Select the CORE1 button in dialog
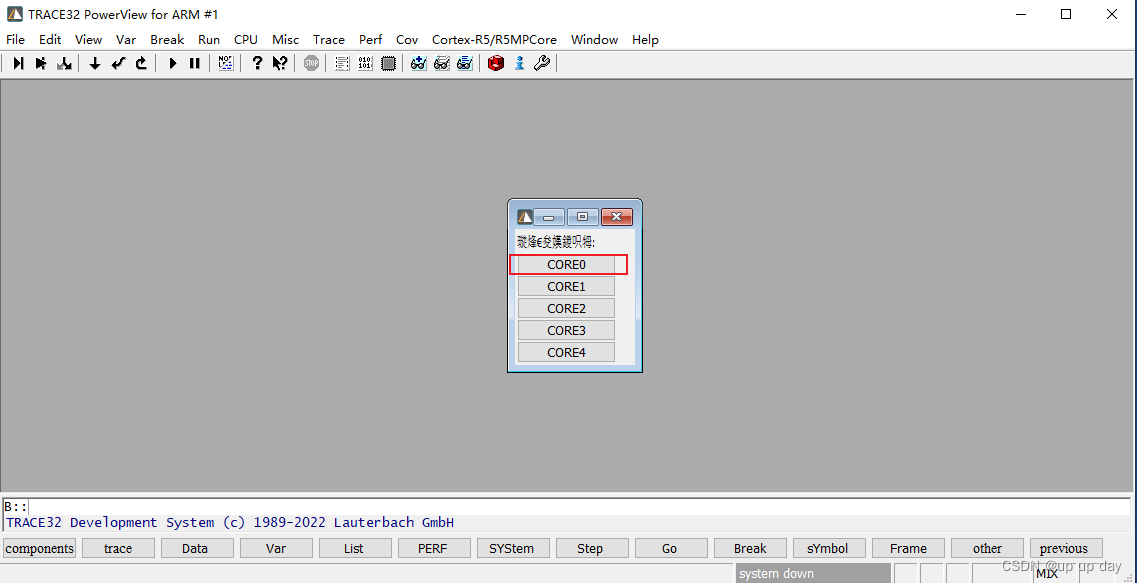The height and width of the screenshot is (583, 1137). tap(566, 286)
